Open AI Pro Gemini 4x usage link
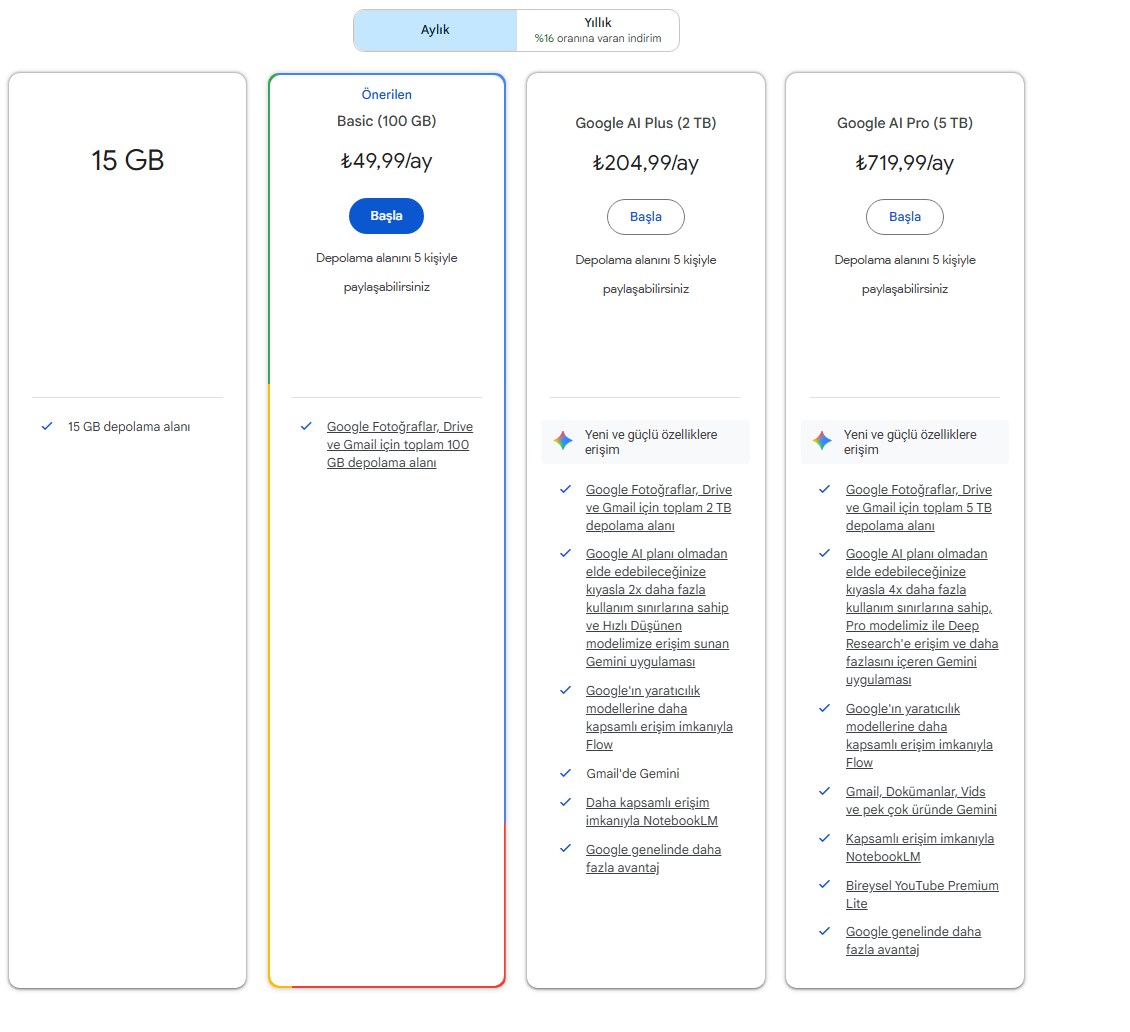This screenshot has width=1130, height=1032. [x=922, y=616]
